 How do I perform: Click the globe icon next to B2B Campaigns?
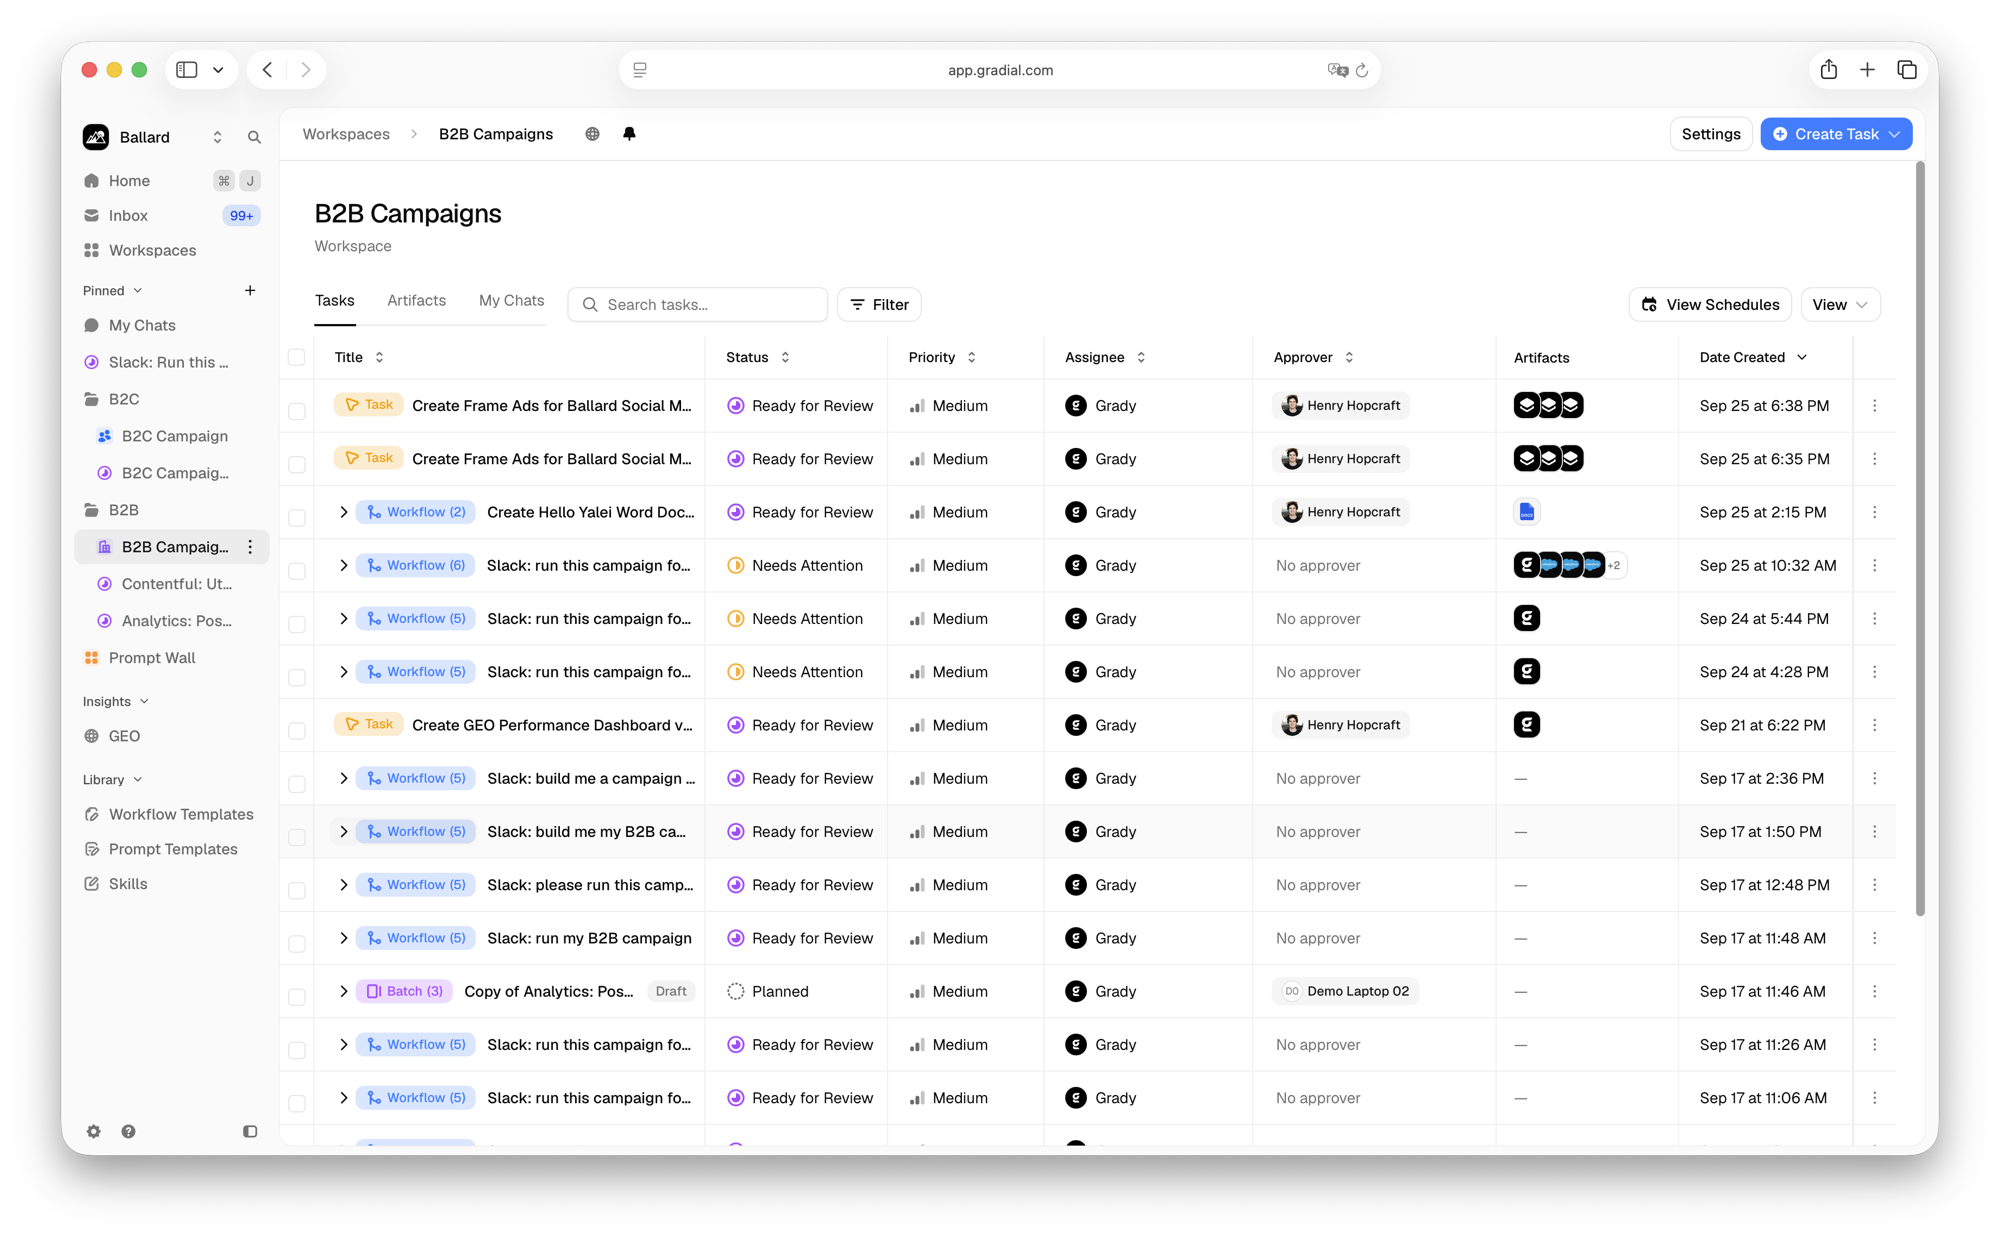click(592, 134)
